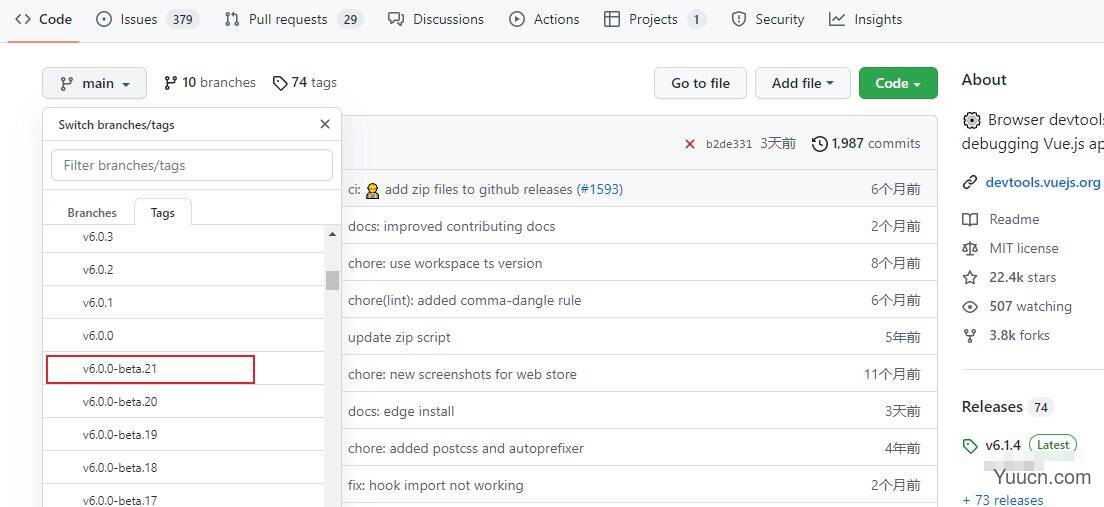
Task: Open pull request #1593 link
Action: [x=598, y=189]
